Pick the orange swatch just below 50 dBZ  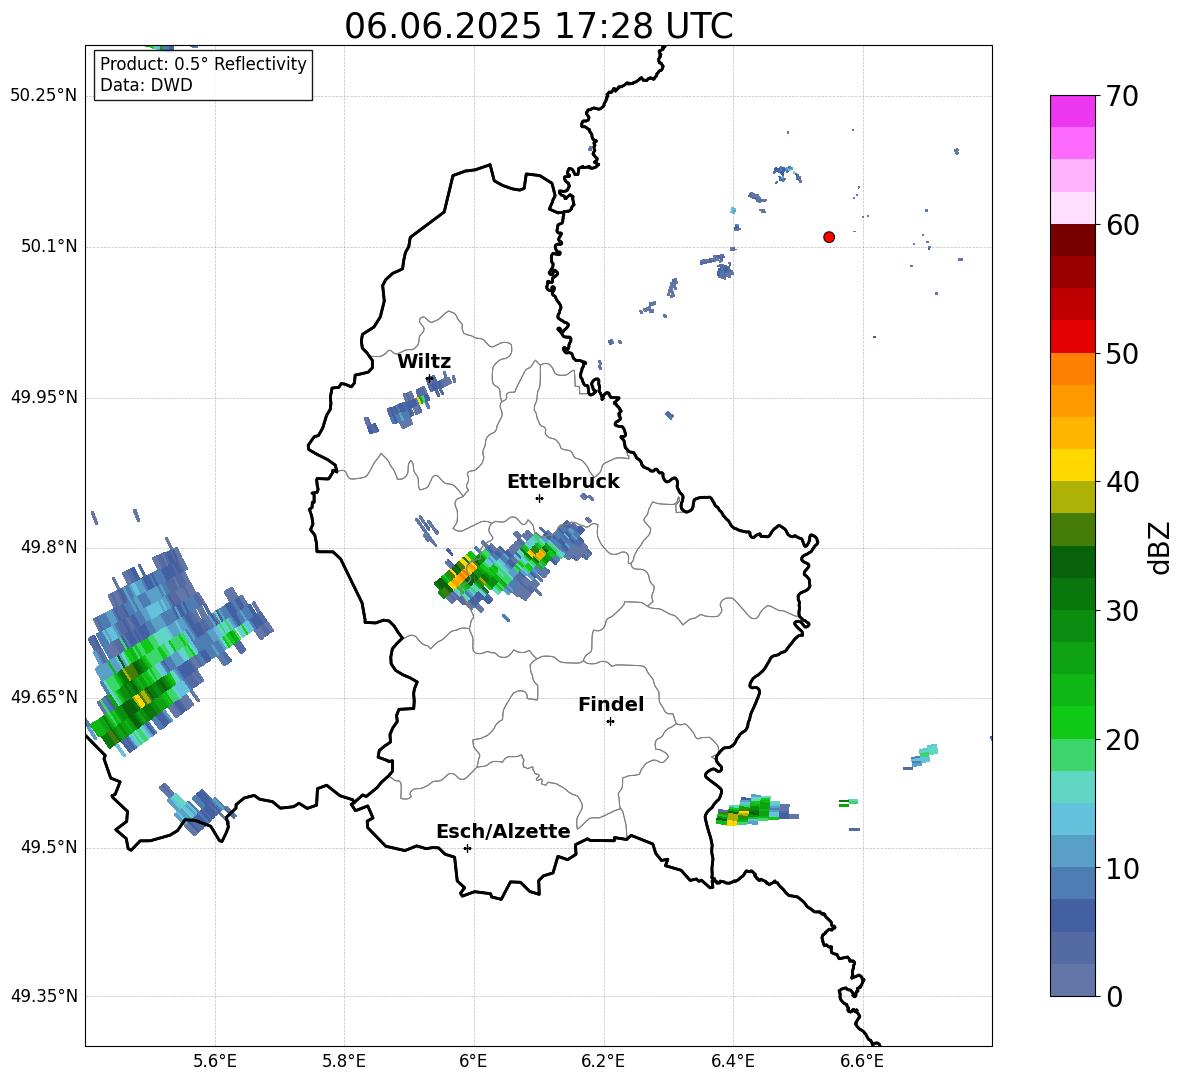tap(1072, 369)
